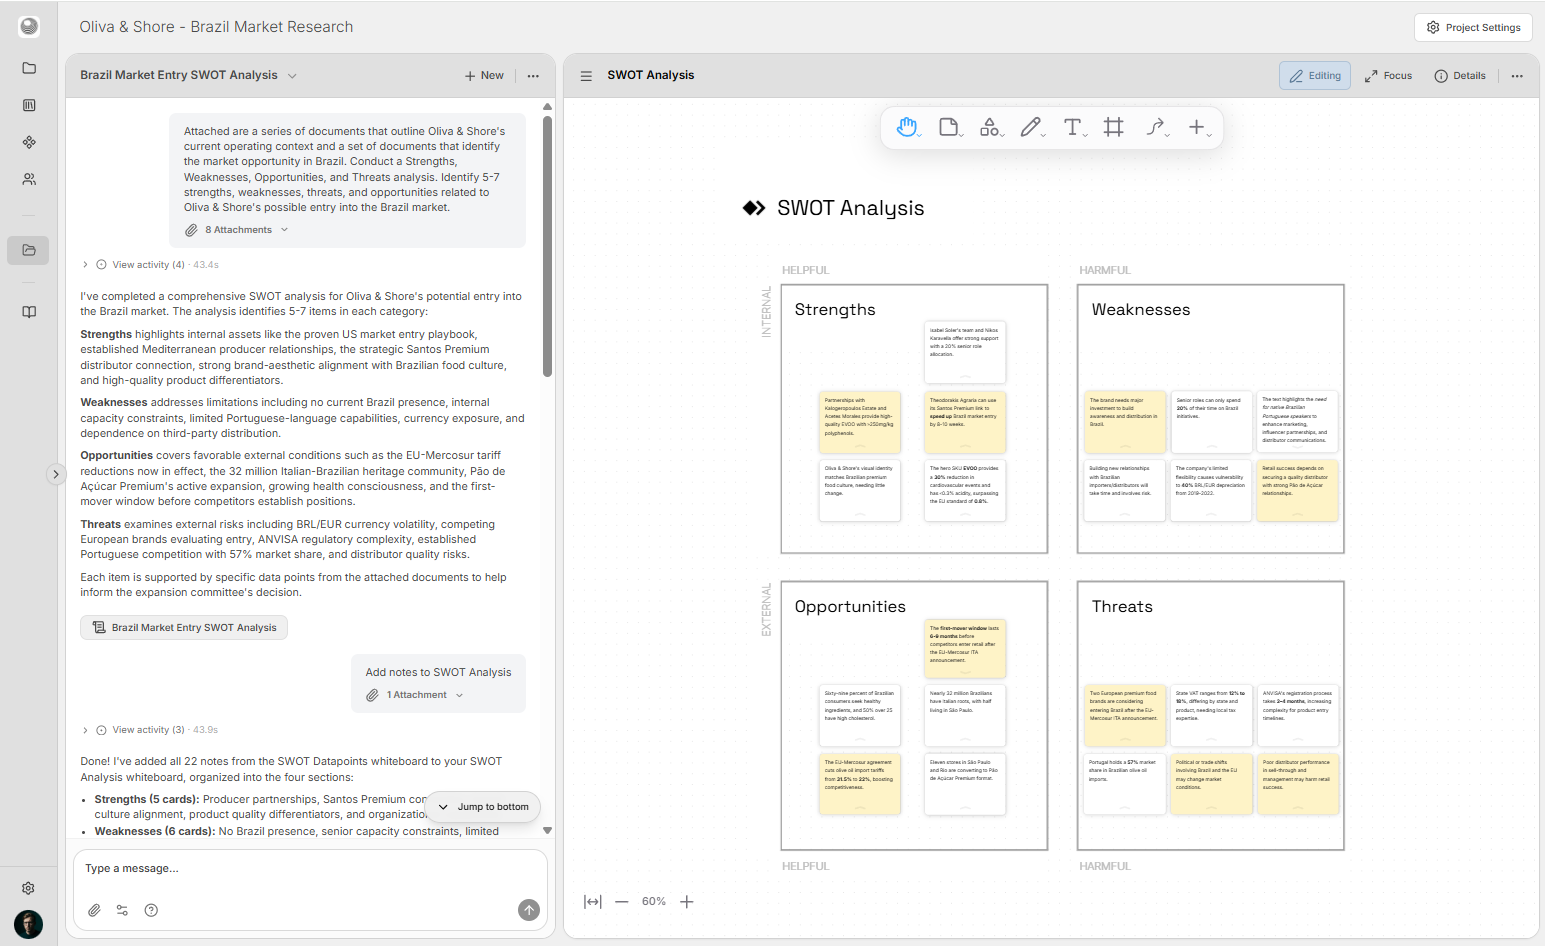
Task: Select the sticky note tool
Action: click(x=949, y=127)
